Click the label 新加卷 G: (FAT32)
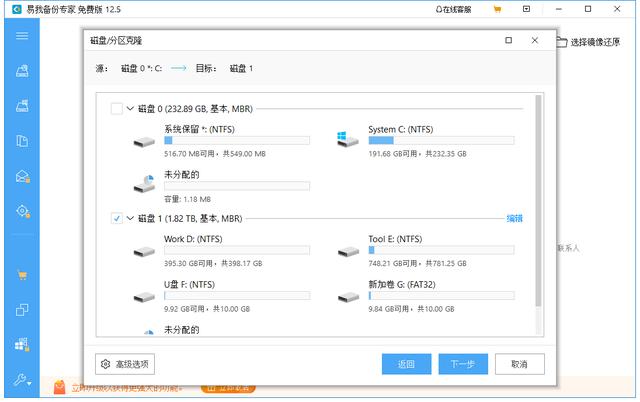 tap(402, 284)
